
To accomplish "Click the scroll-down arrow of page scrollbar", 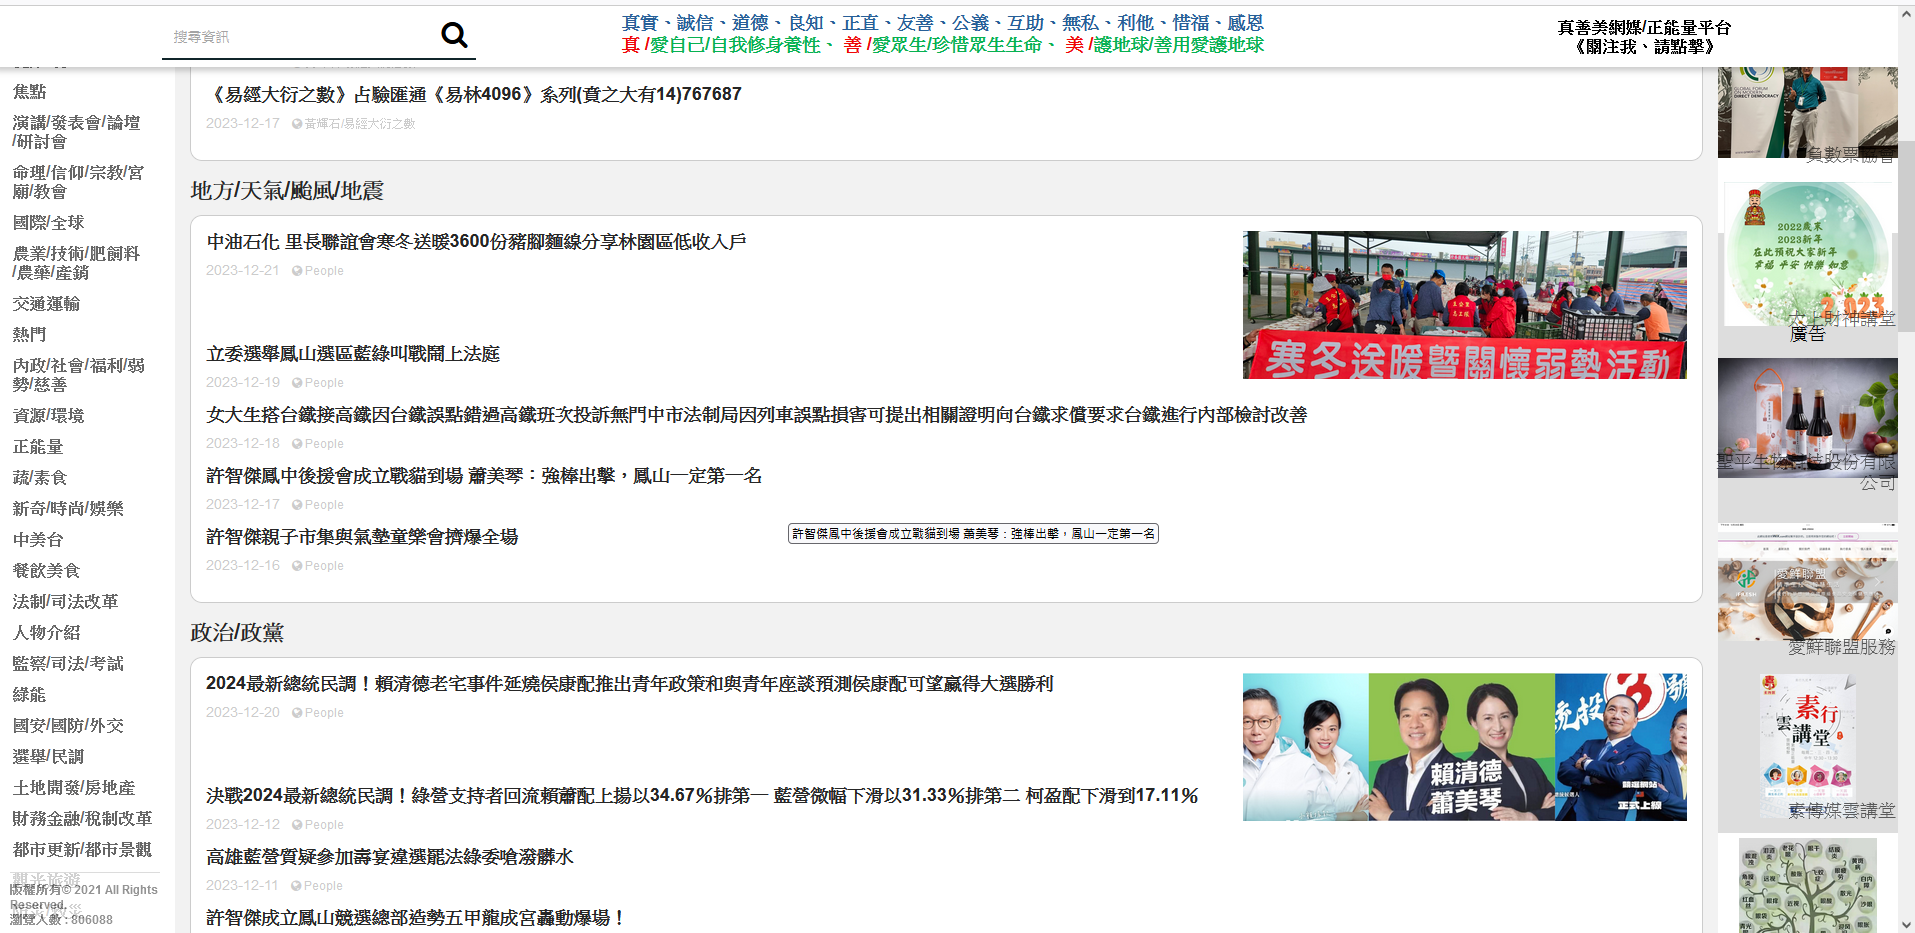I will click(1906, 924).
